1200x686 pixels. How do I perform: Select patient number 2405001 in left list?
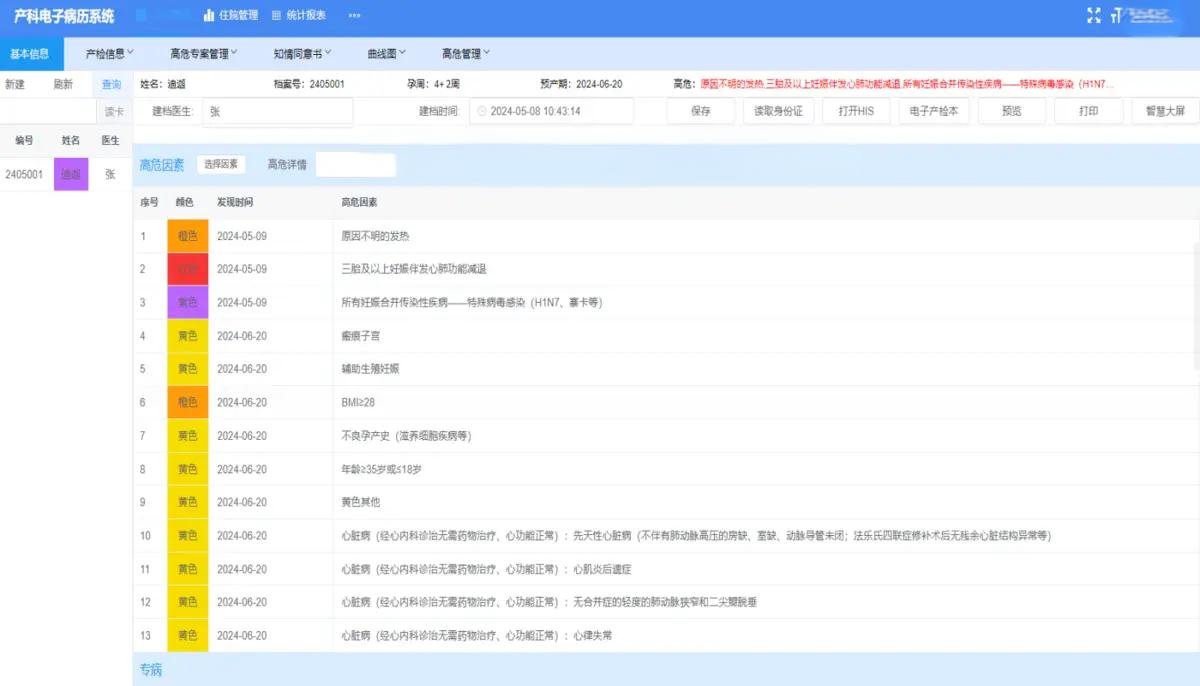(24, 174)
